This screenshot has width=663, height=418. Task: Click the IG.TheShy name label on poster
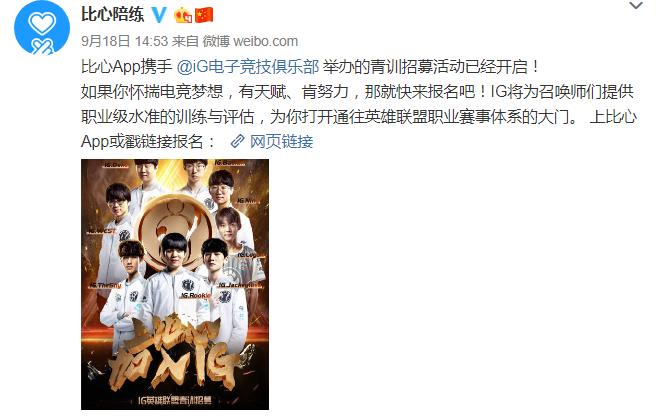pos(106,285)
